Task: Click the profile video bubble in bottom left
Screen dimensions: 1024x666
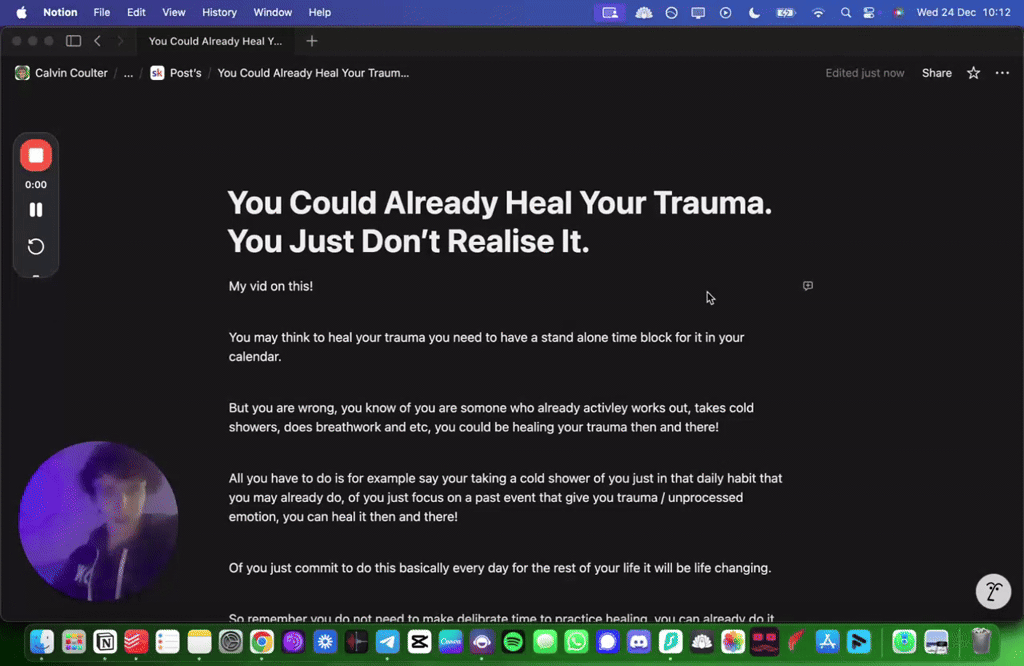Action: pos(98,520)
